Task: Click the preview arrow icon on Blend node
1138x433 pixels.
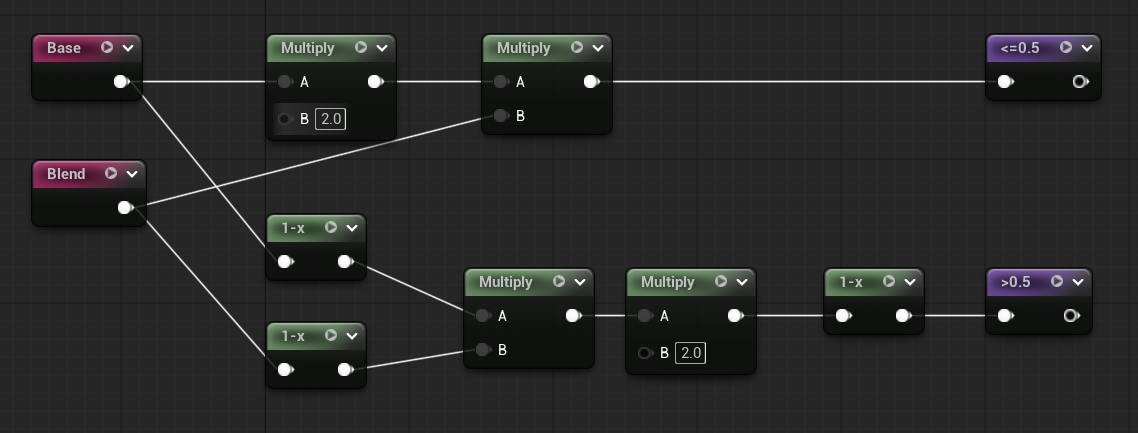Action: (110, 173)
